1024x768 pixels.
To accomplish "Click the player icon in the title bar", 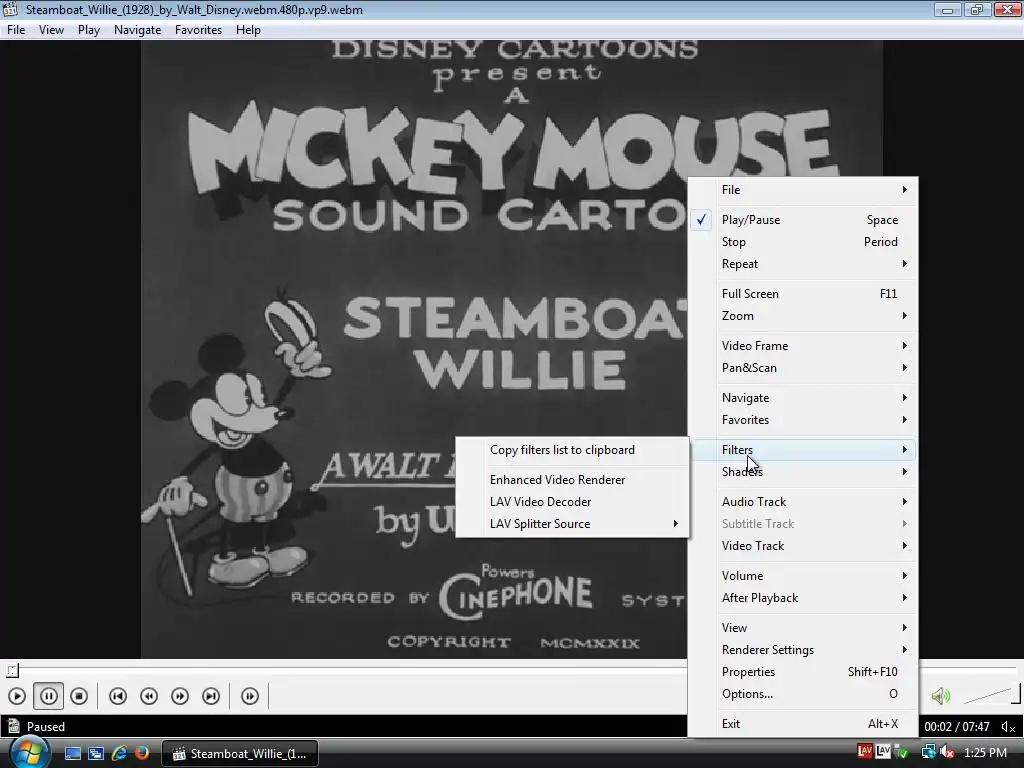I will (10, 9).
